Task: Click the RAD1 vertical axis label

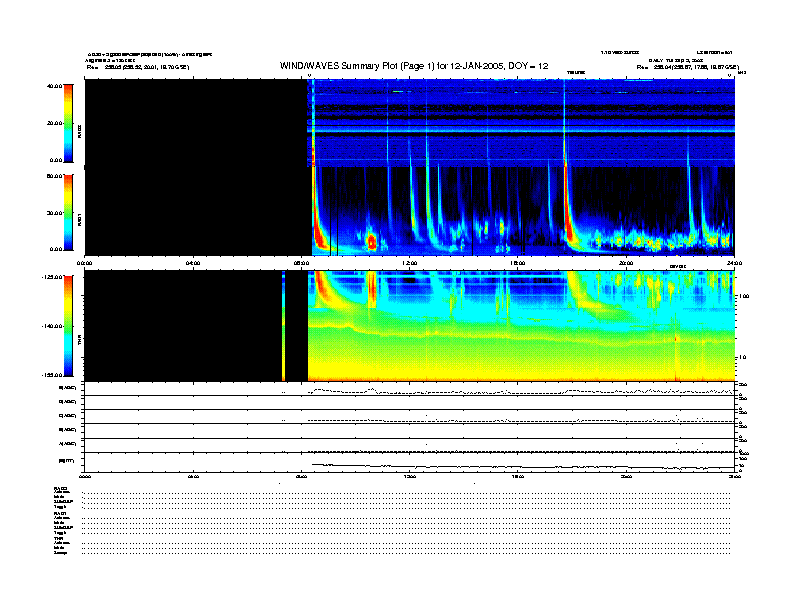Action: click(79, 219)
